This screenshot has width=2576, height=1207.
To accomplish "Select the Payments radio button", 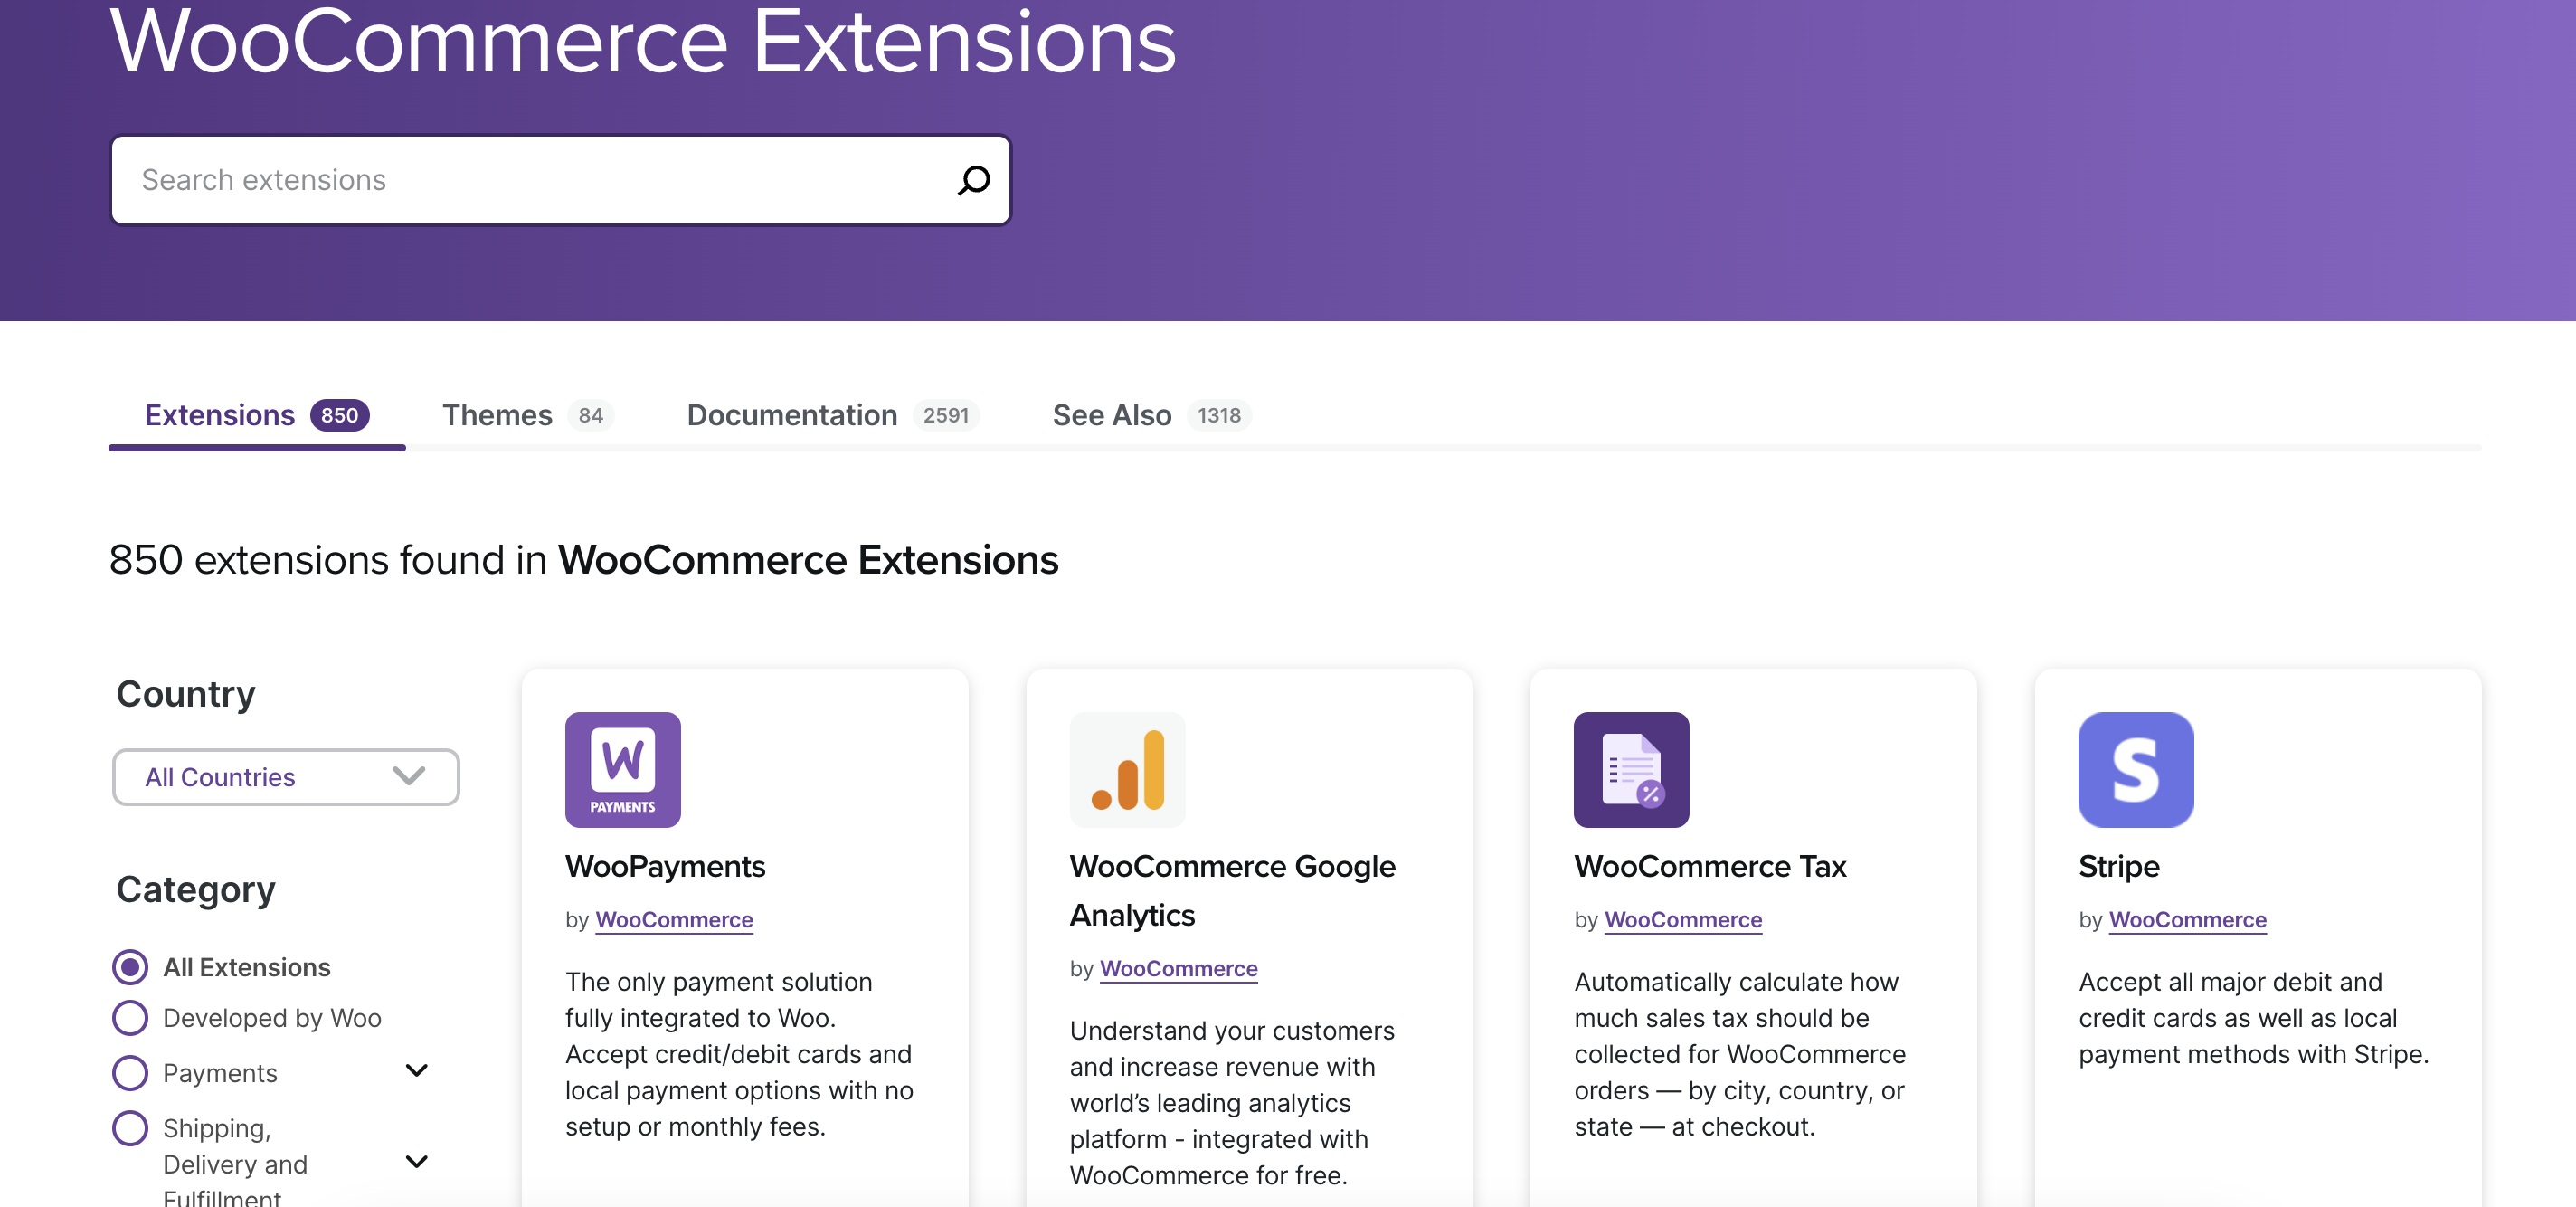I will 129,1072.
